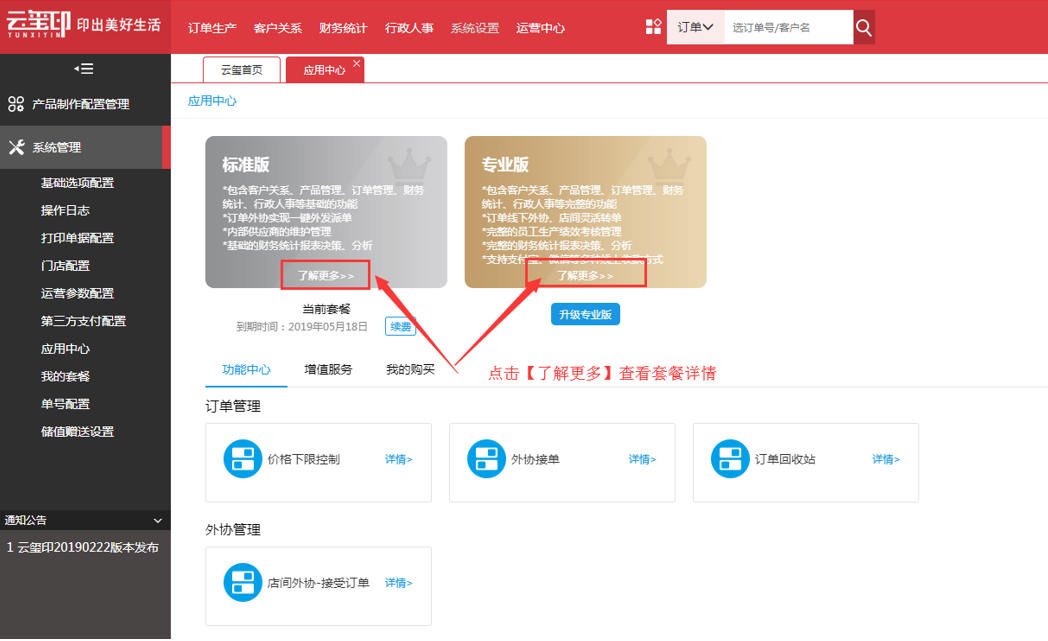Open 我的套餐 in the sidebar
The width and height of the screenshot is (1048, 641).
[x=65, y=376]
